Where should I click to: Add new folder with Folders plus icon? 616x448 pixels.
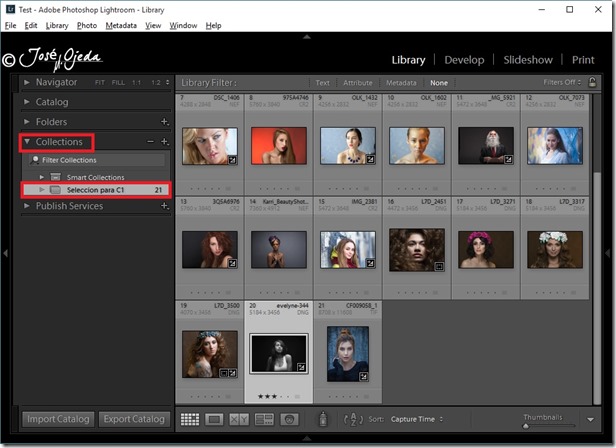point(165,122)
